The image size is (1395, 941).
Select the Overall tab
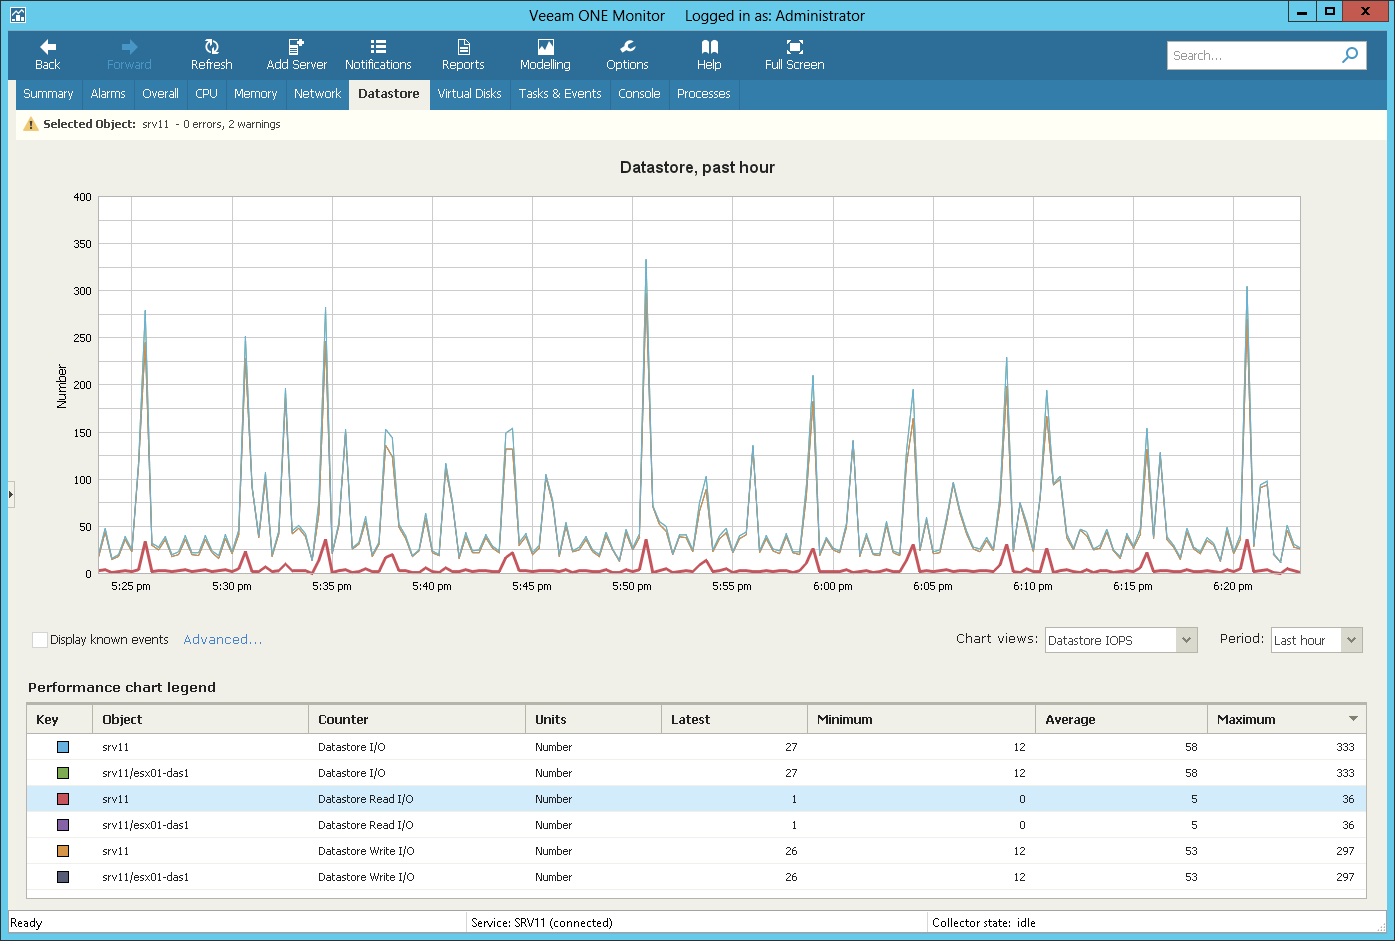tap(160, 94)
